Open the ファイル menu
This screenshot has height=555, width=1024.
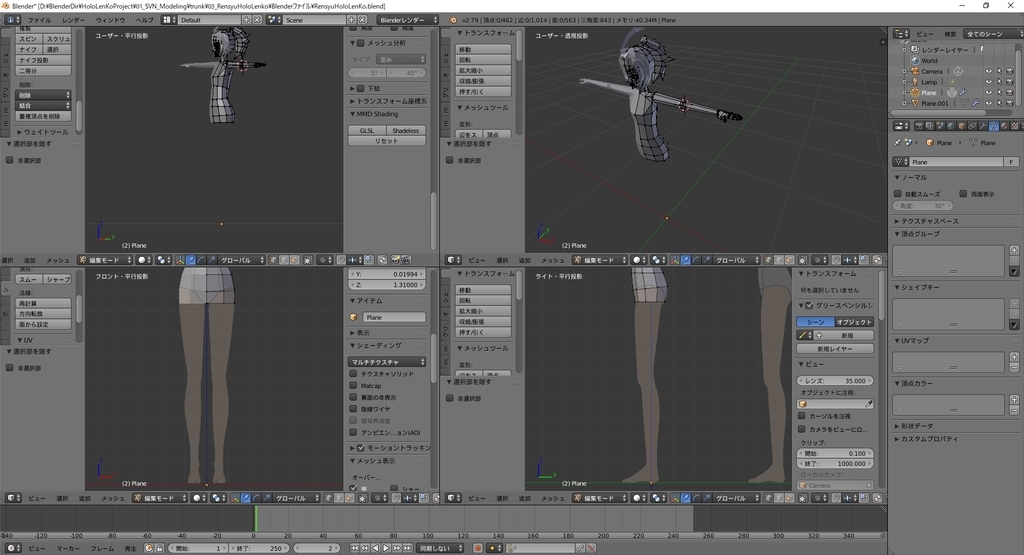point(39,20)
